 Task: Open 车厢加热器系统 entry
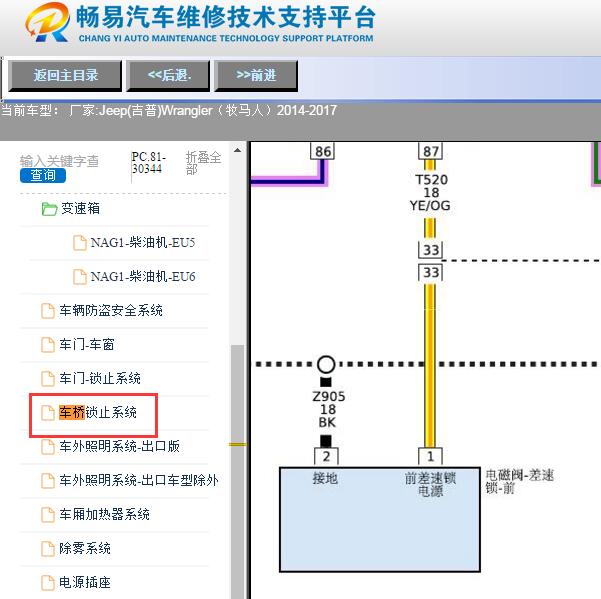coord(104,514)
